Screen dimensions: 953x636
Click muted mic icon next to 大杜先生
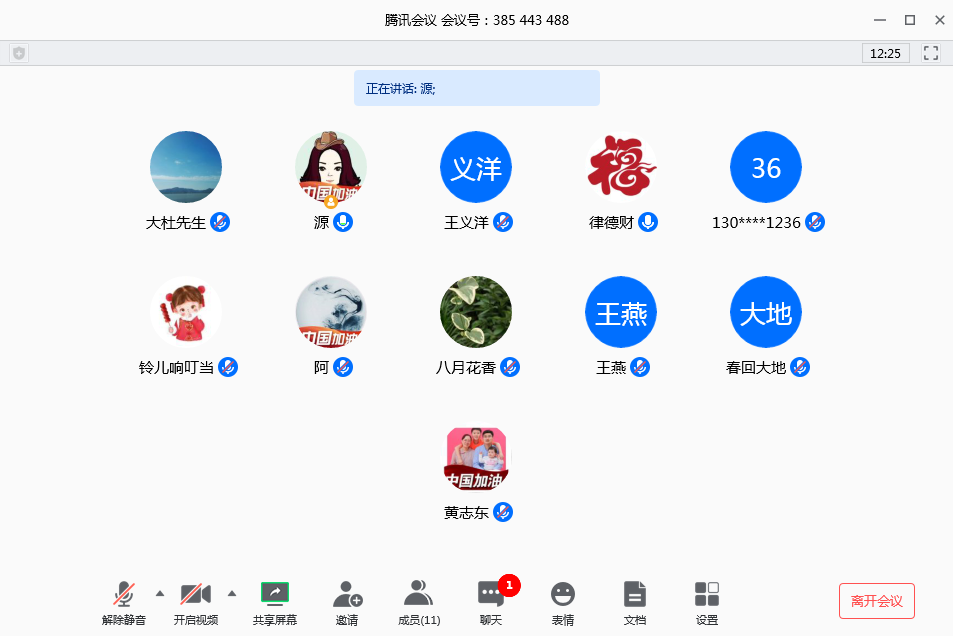click(220, 223)
